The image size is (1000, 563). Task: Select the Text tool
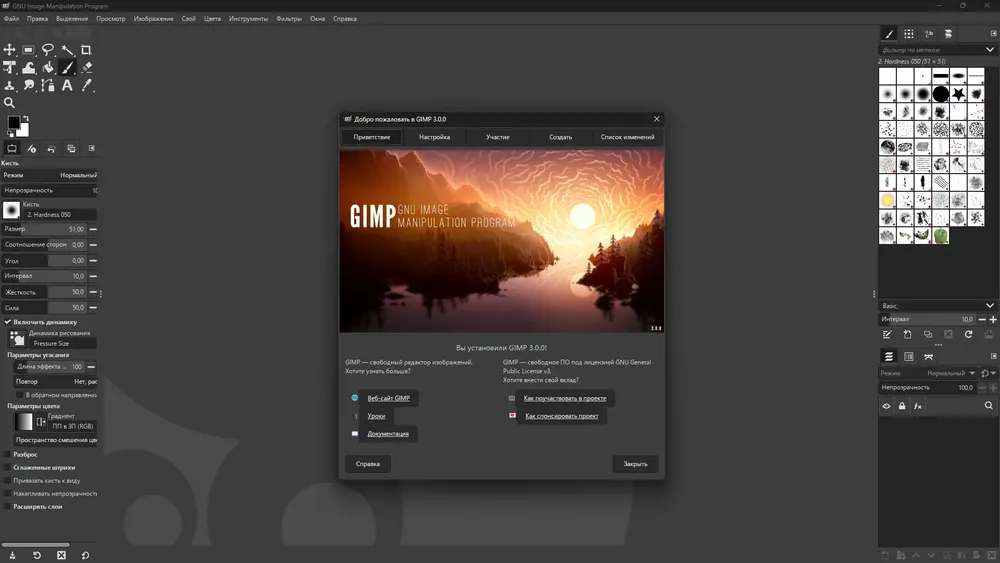(67, 85)
